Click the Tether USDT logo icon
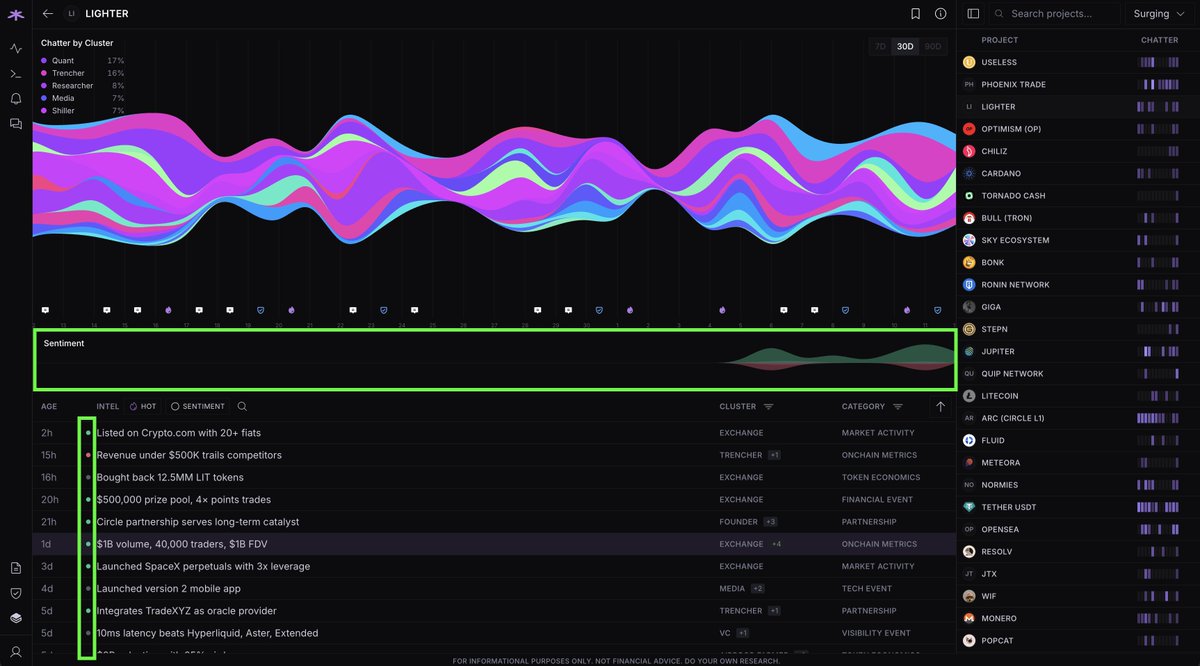Screen dimensions: 1200x666 coord(969,507)
